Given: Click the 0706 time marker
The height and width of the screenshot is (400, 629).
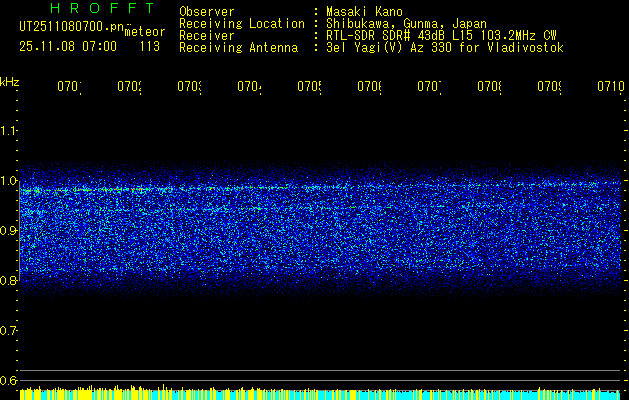Looking at the screenshot, I should (x=369, y=87).
